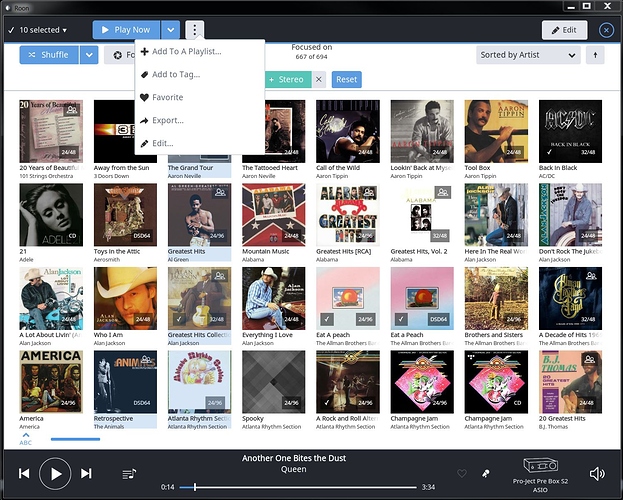Screen dimensions: 623x500
Task: Click the 32/48 badge on Back in Black
Action: click(588, 152)
